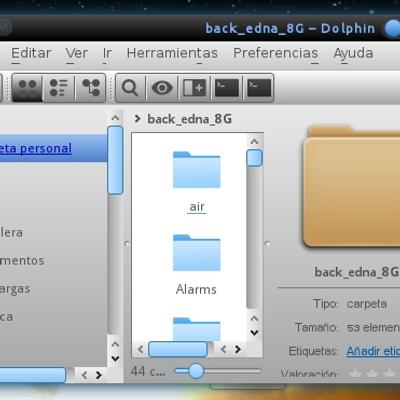Switch to tree columns view mode
Image resolution: width=400 pixels, height=400 pixels.
pyautogui.click(x=91, y=88)
